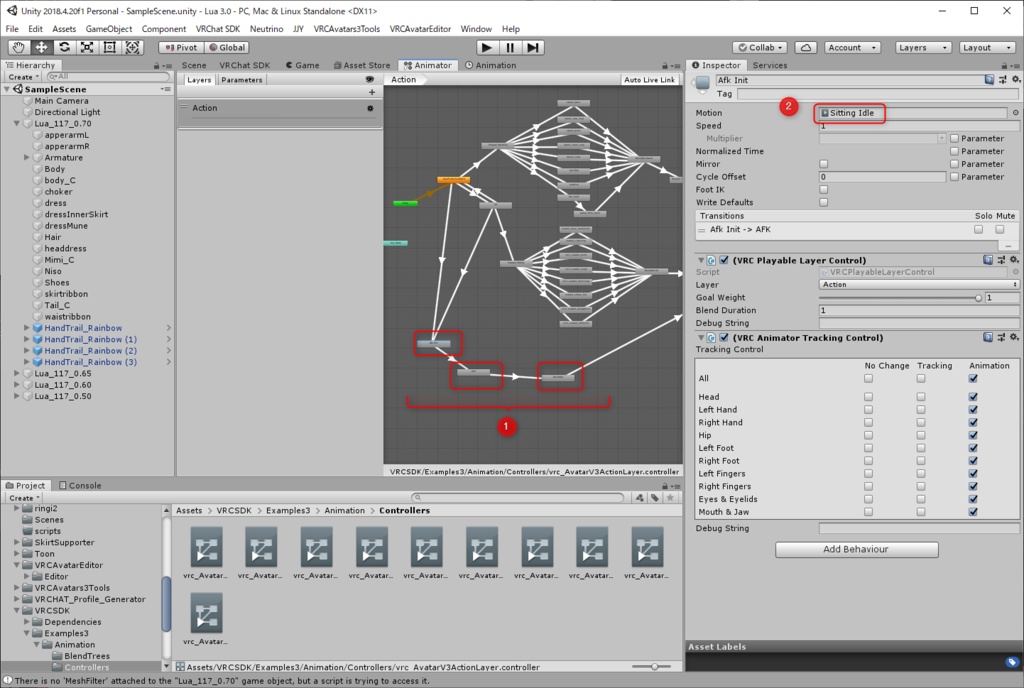1024x688 pixels.
Task: Toggle Auto Live Link button
Action: point(649,80)
